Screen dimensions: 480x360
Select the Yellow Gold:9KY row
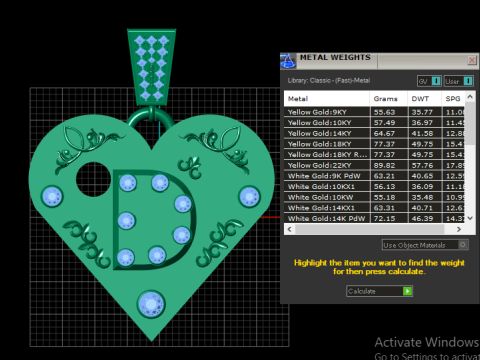coord(374,112)
